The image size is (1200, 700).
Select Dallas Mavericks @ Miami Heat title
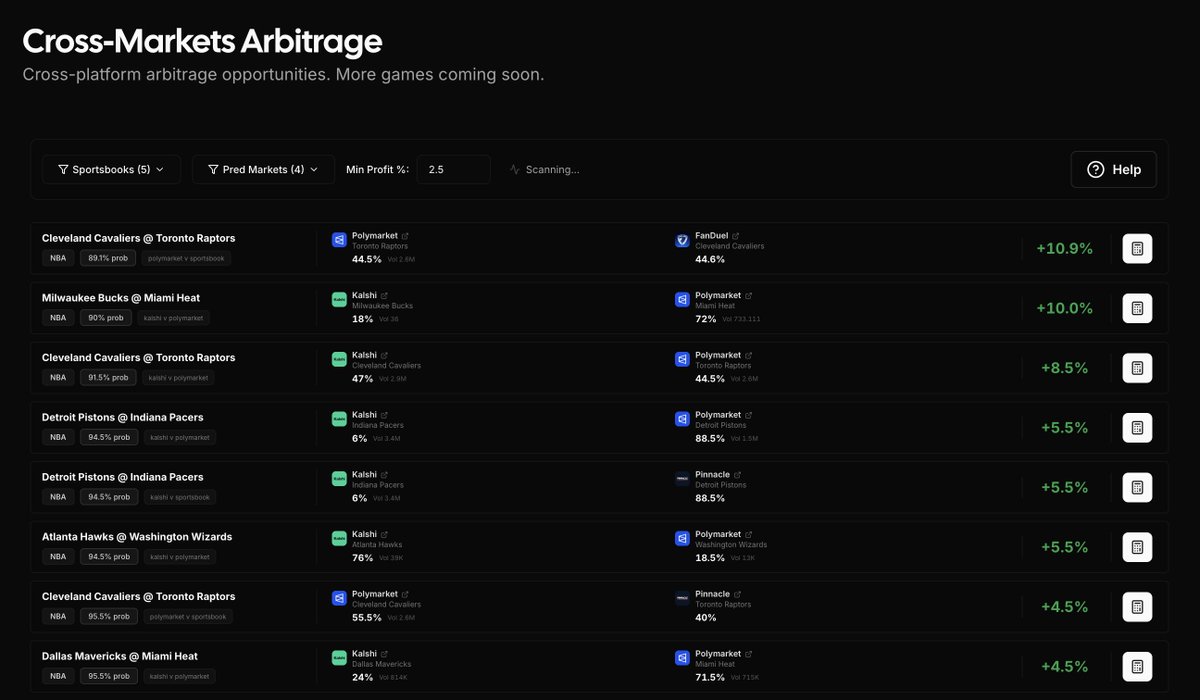(x=120, y=656)
